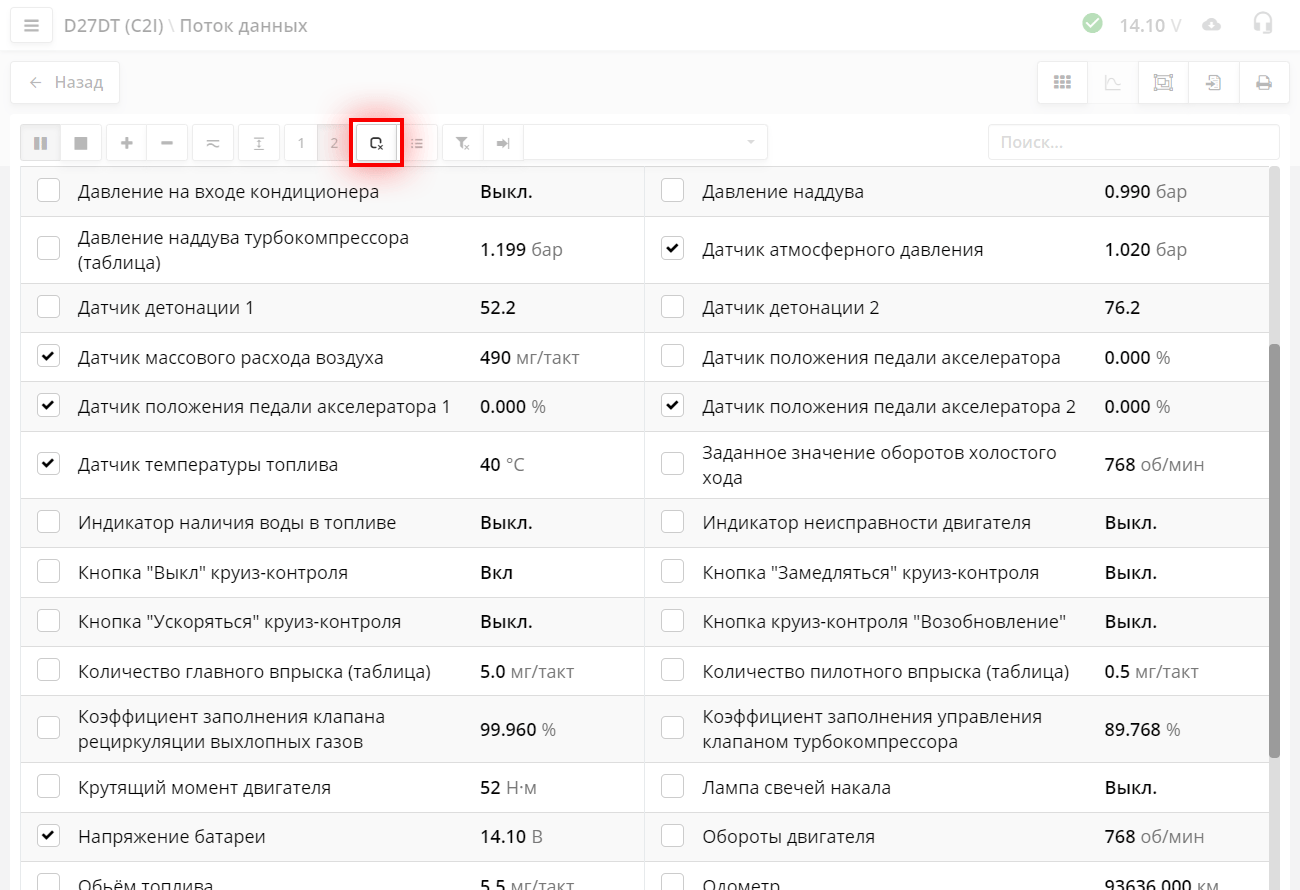Uncheck Датчик температуры топлива
The height and width of the screenshot is (890, 1300).
[48, 464]
